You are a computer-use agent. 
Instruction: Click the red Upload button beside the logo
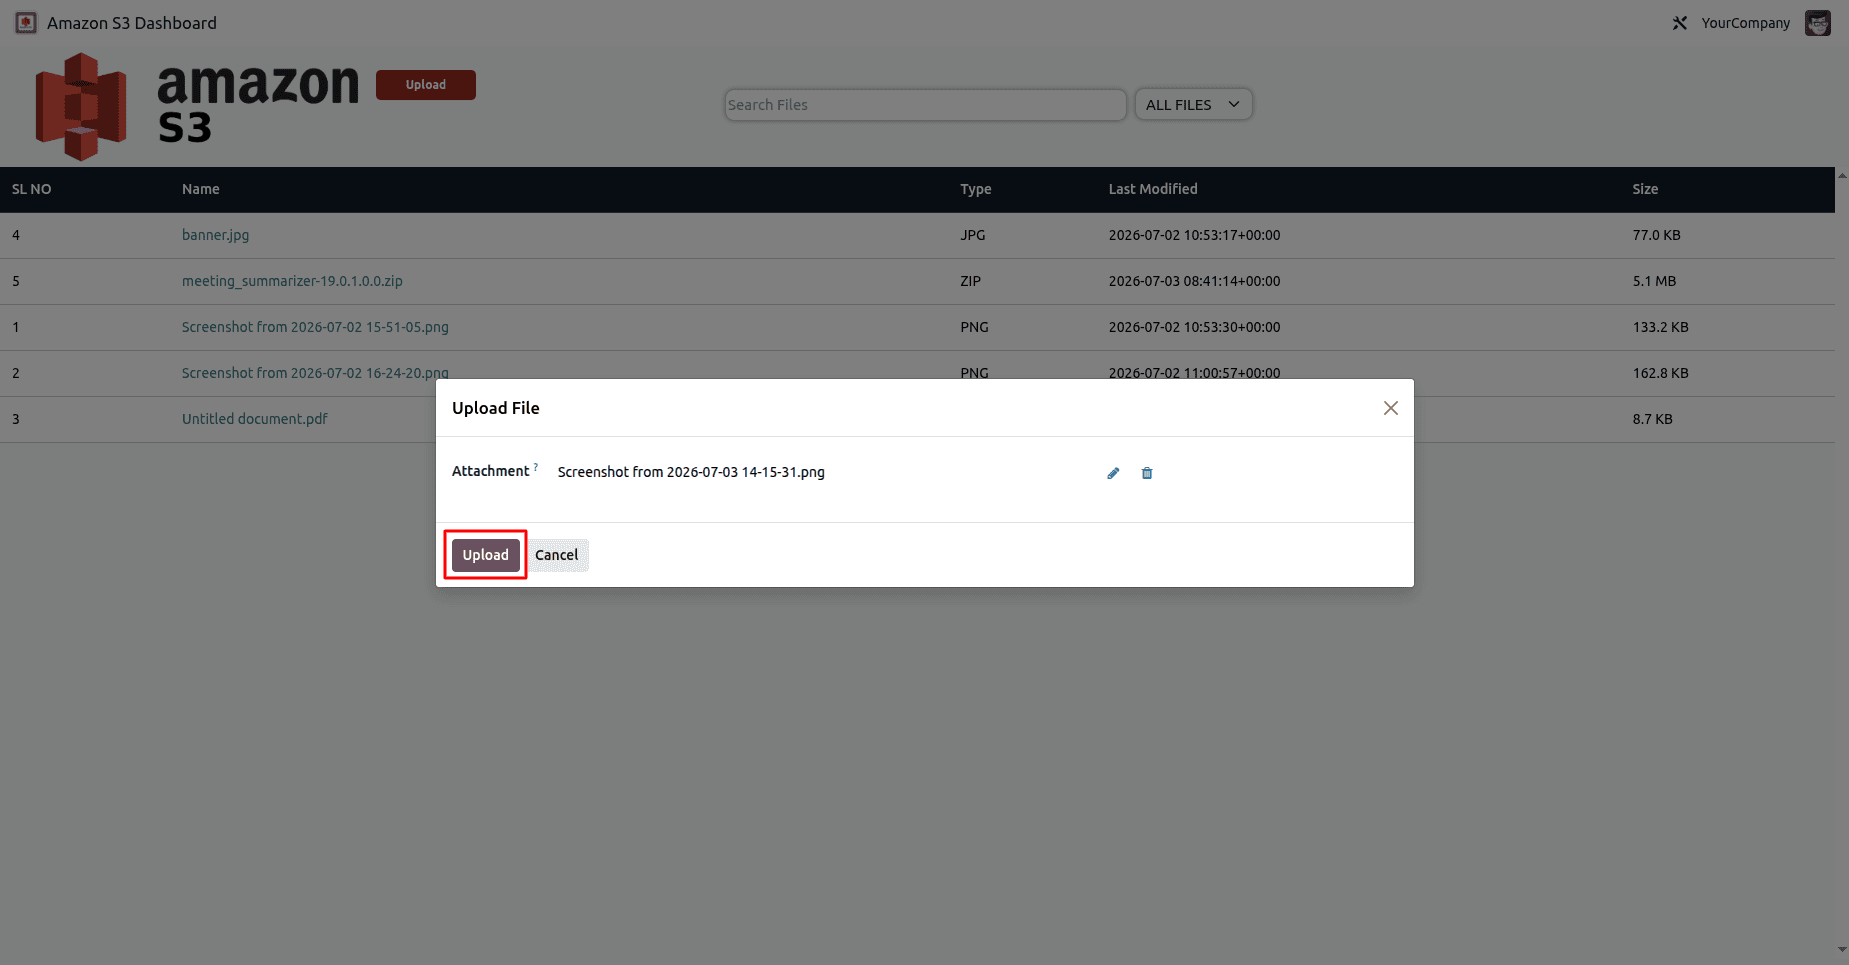426,85
